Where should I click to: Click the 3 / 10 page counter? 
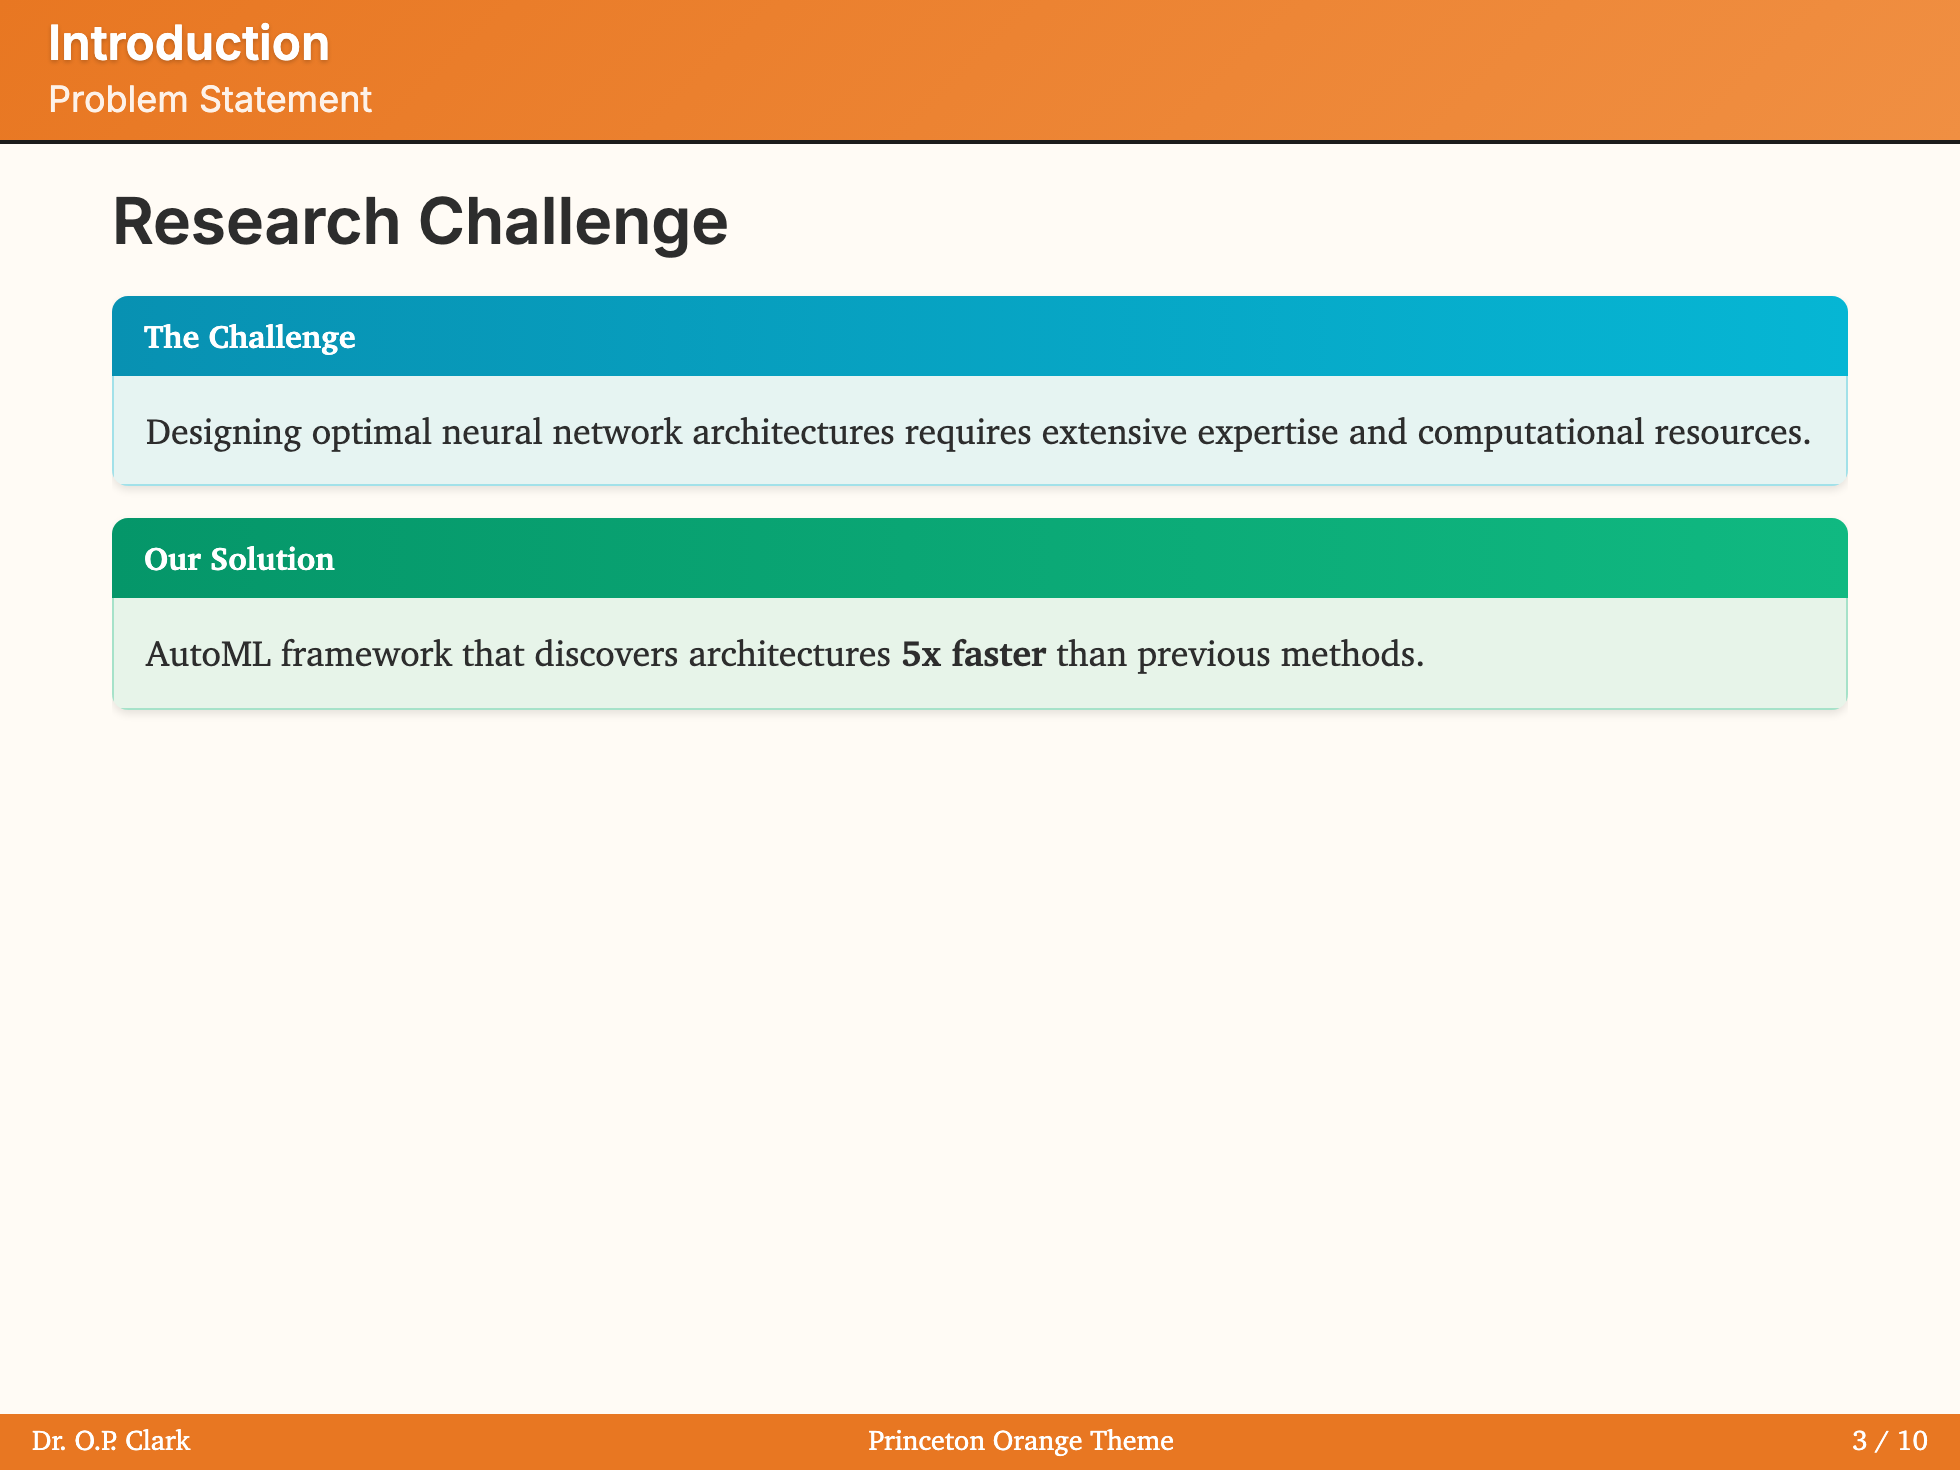pos(1889,1440)
